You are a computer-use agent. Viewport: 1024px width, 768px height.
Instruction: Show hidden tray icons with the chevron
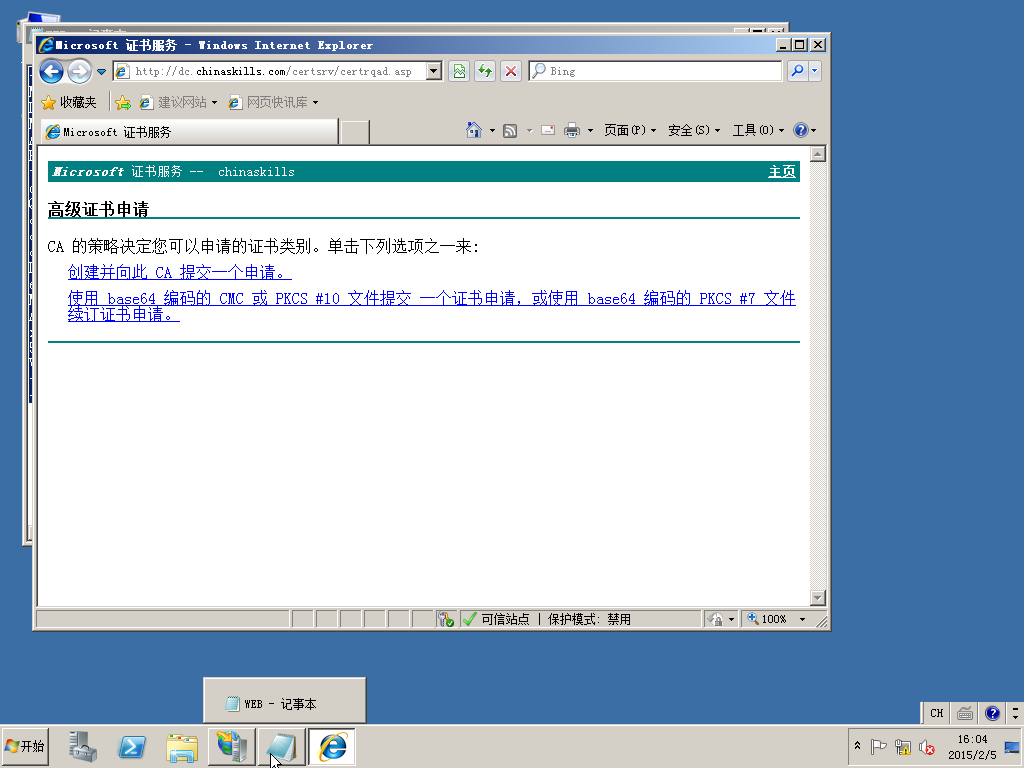(857, 746)
